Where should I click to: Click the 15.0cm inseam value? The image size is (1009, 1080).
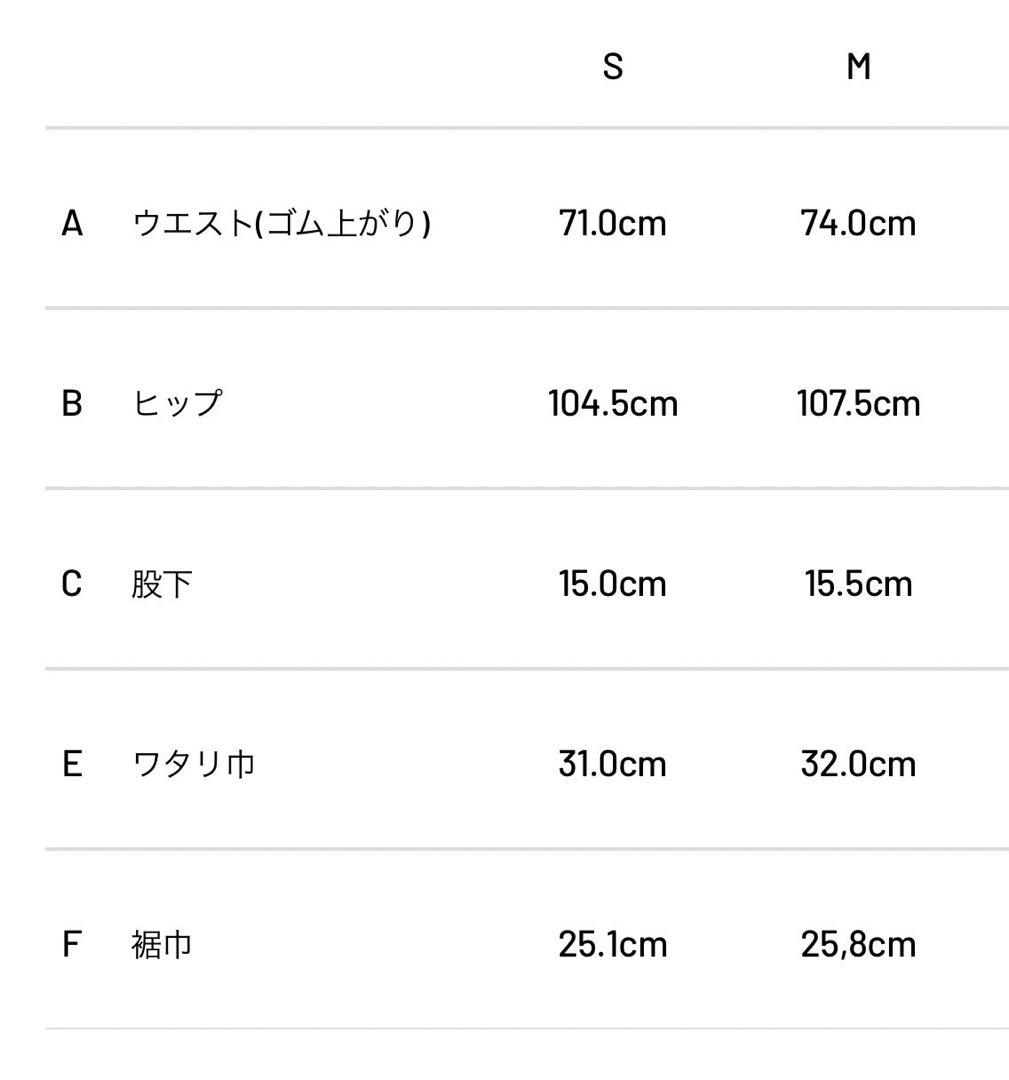[612, 584]
